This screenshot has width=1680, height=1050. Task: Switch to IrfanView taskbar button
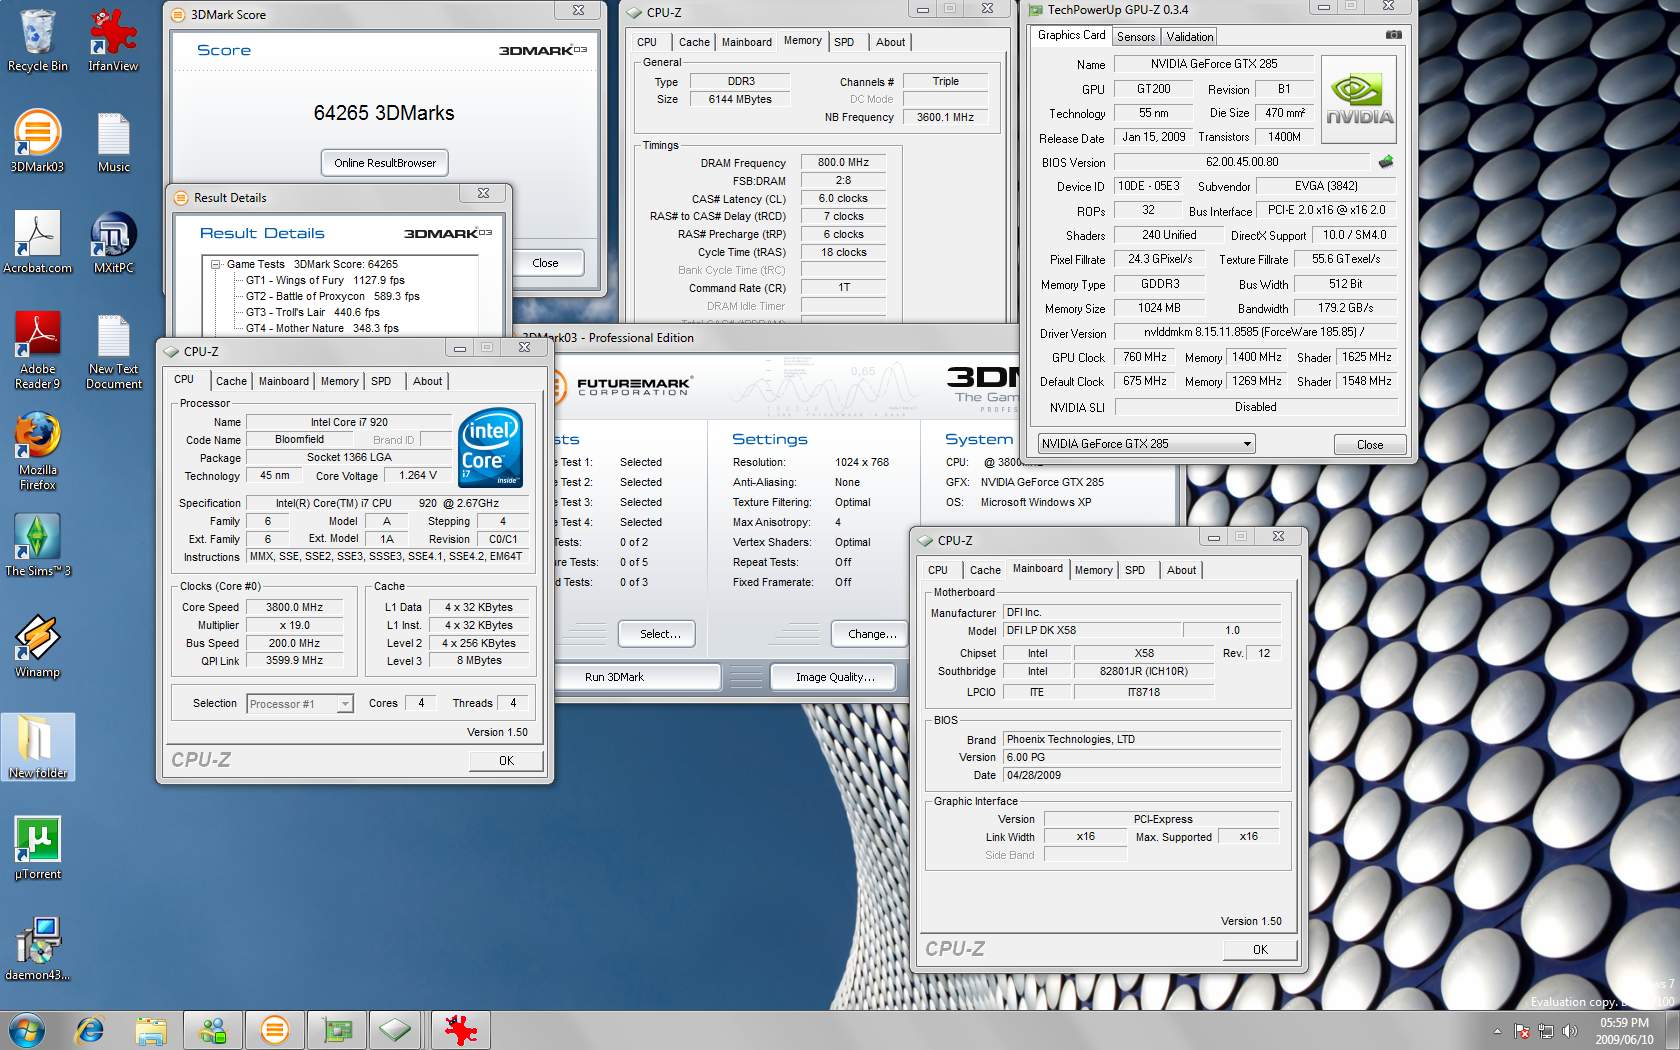tap(461, 1030)
